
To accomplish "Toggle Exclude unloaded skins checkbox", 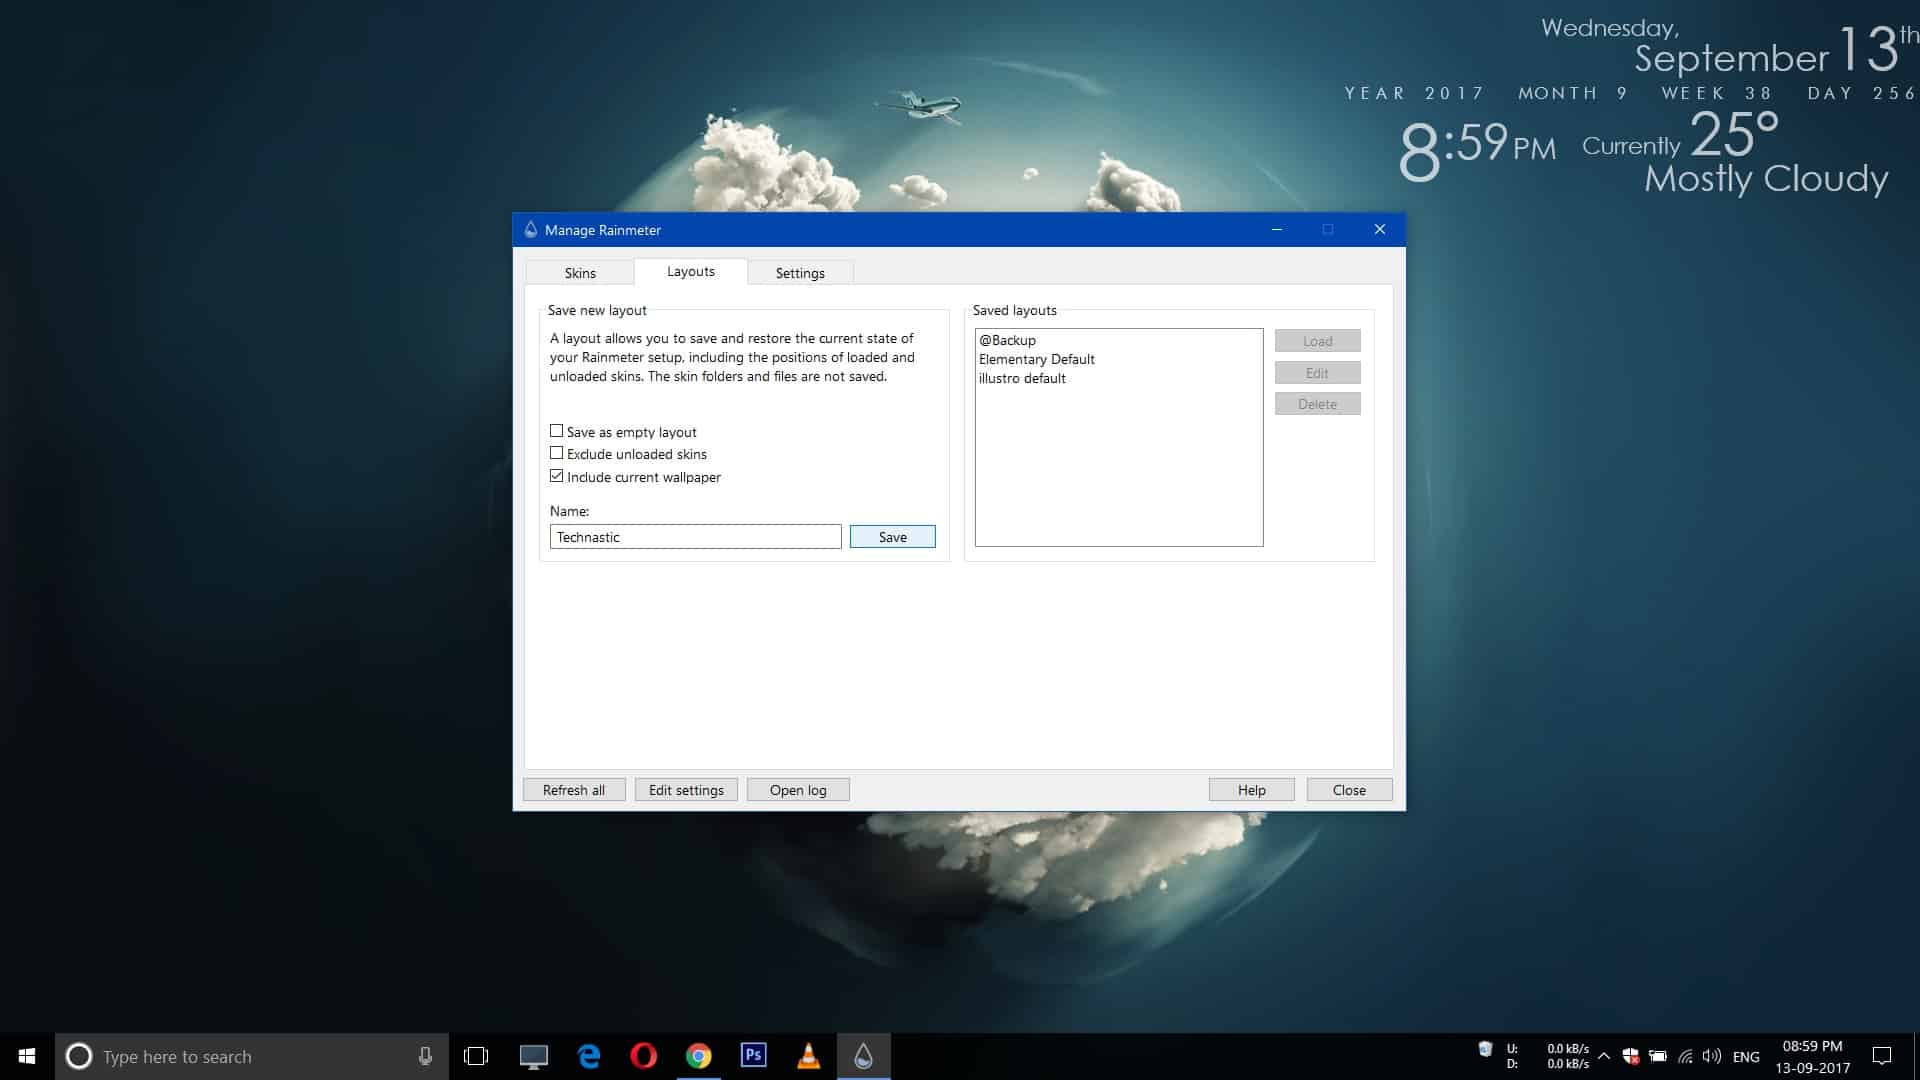I will tap(555, 452).
